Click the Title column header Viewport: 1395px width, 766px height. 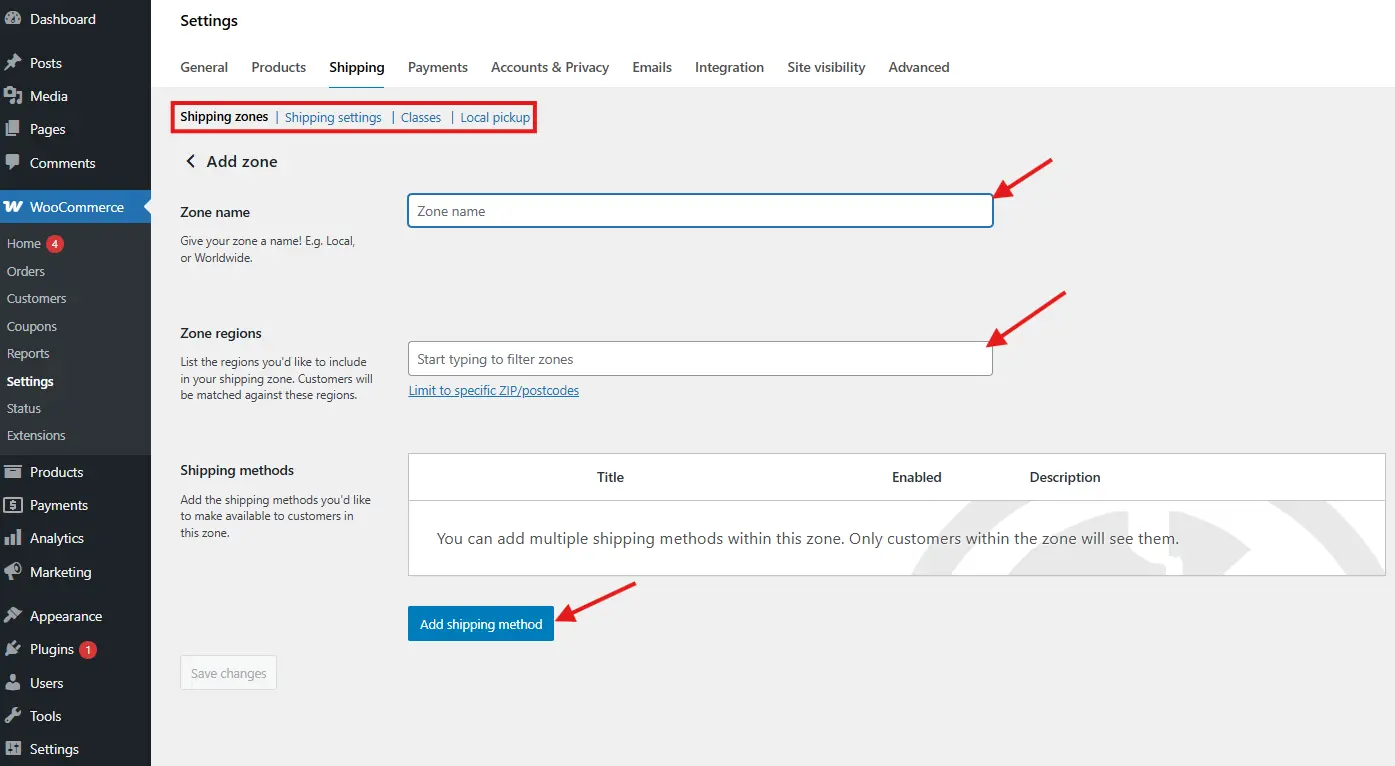click(610, 477)
